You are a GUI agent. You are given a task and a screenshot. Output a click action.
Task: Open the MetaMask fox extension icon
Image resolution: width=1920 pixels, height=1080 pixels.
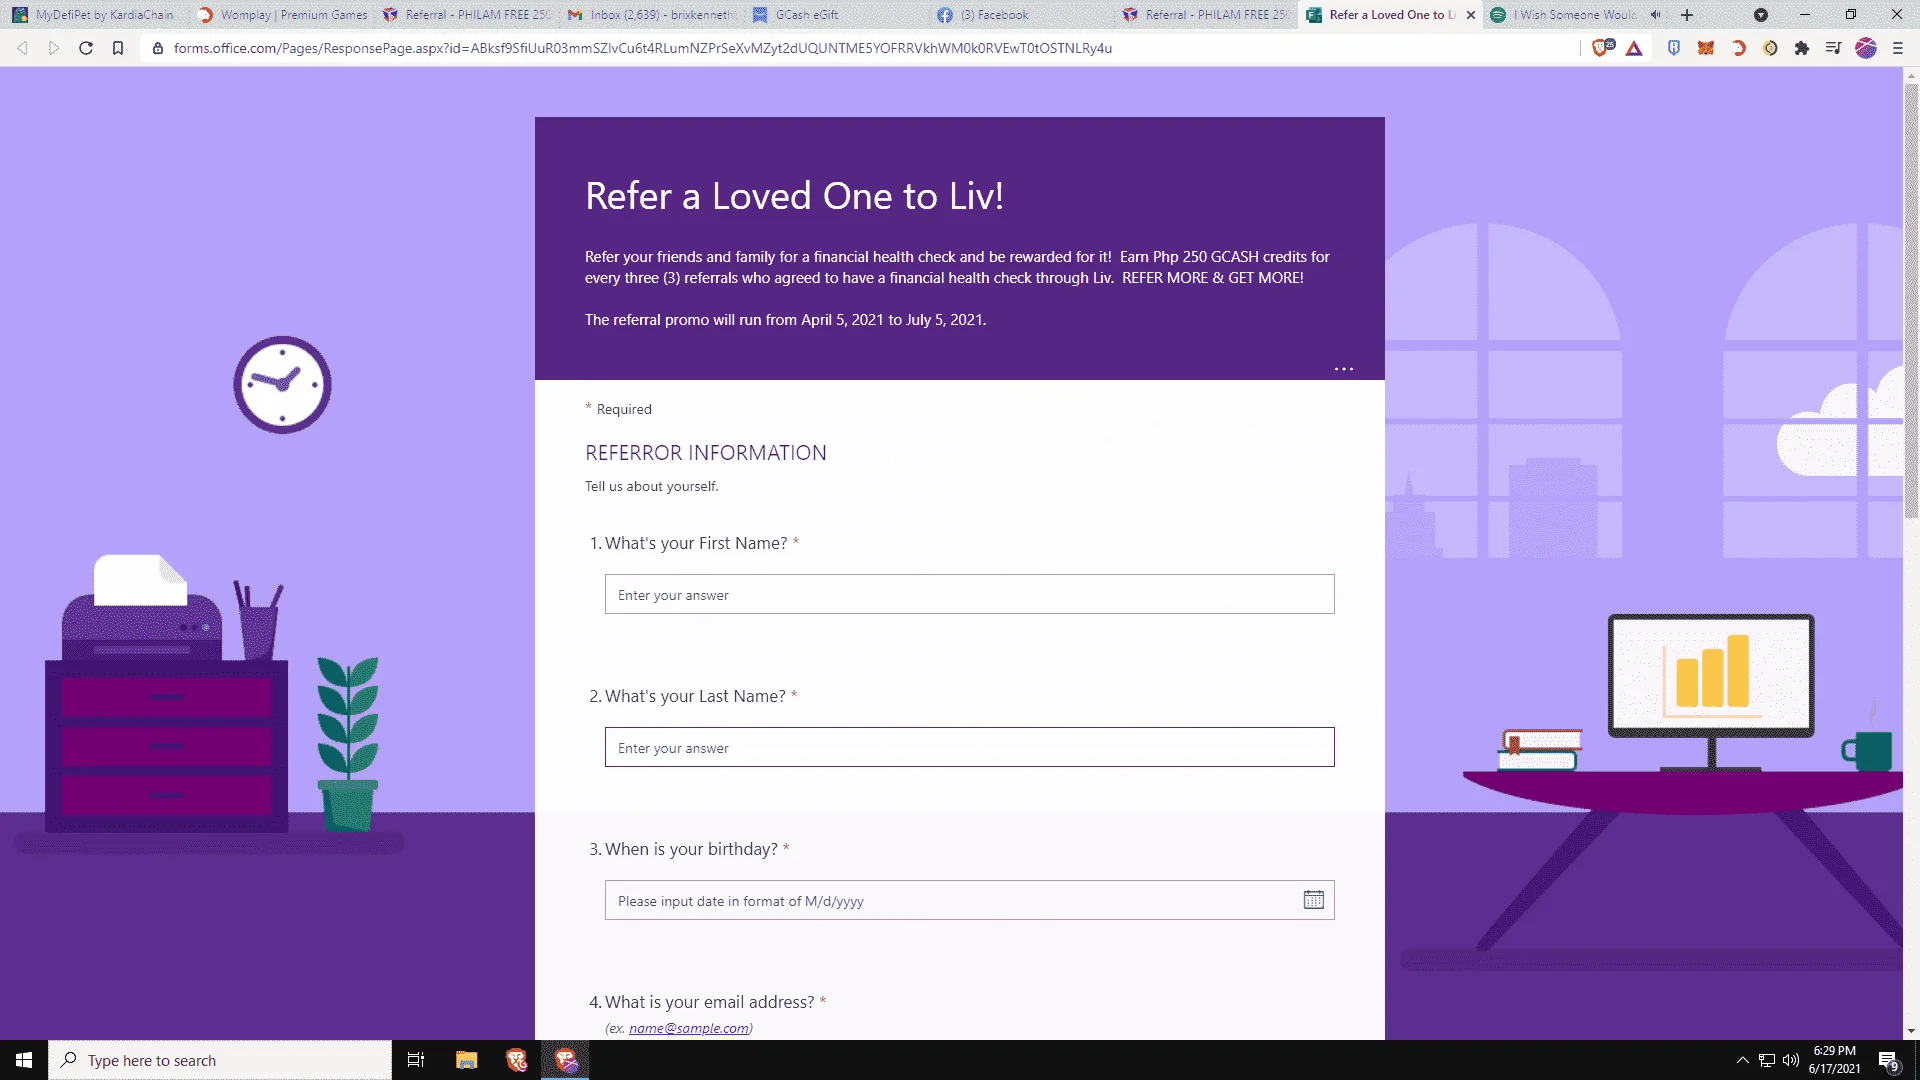point(1706,48)
